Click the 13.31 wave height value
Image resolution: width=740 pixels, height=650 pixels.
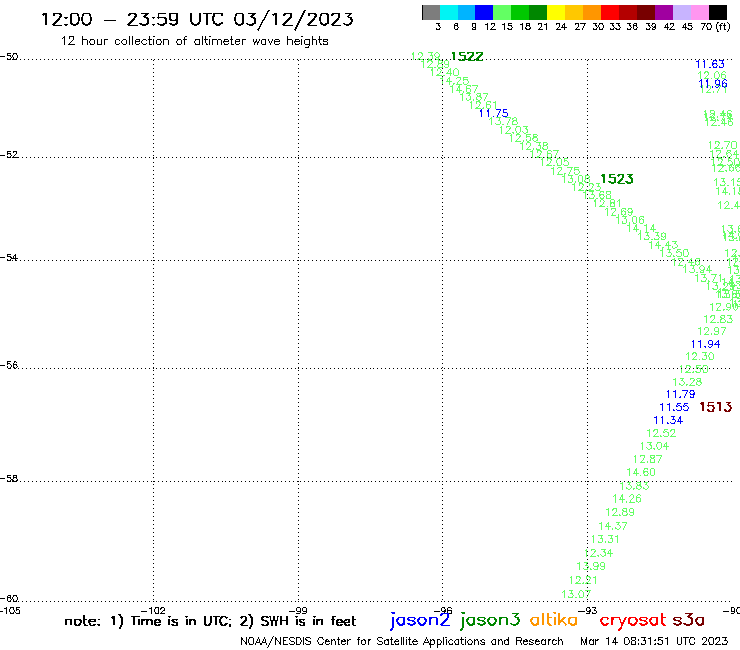pyautogui.click(x=605, y=539)
